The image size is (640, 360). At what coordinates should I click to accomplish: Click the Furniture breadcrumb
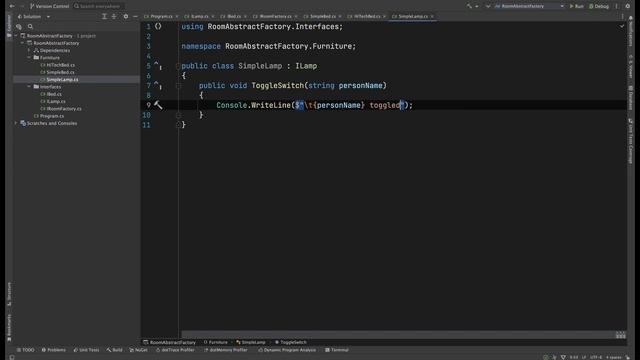[x=216, y=342]
